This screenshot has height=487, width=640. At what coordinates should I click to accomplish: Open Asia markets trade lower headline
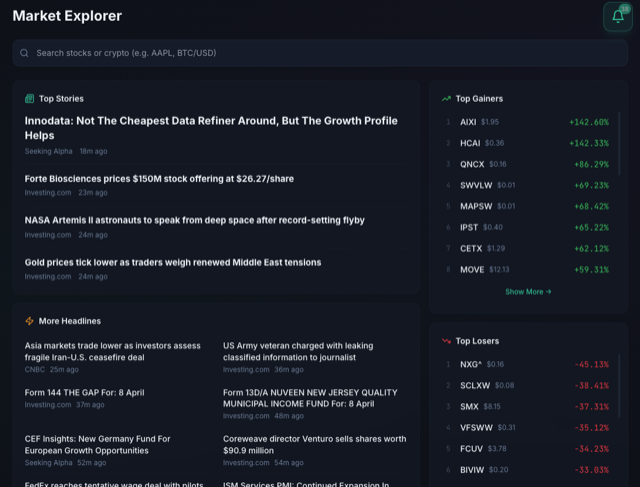click(113, 351)
